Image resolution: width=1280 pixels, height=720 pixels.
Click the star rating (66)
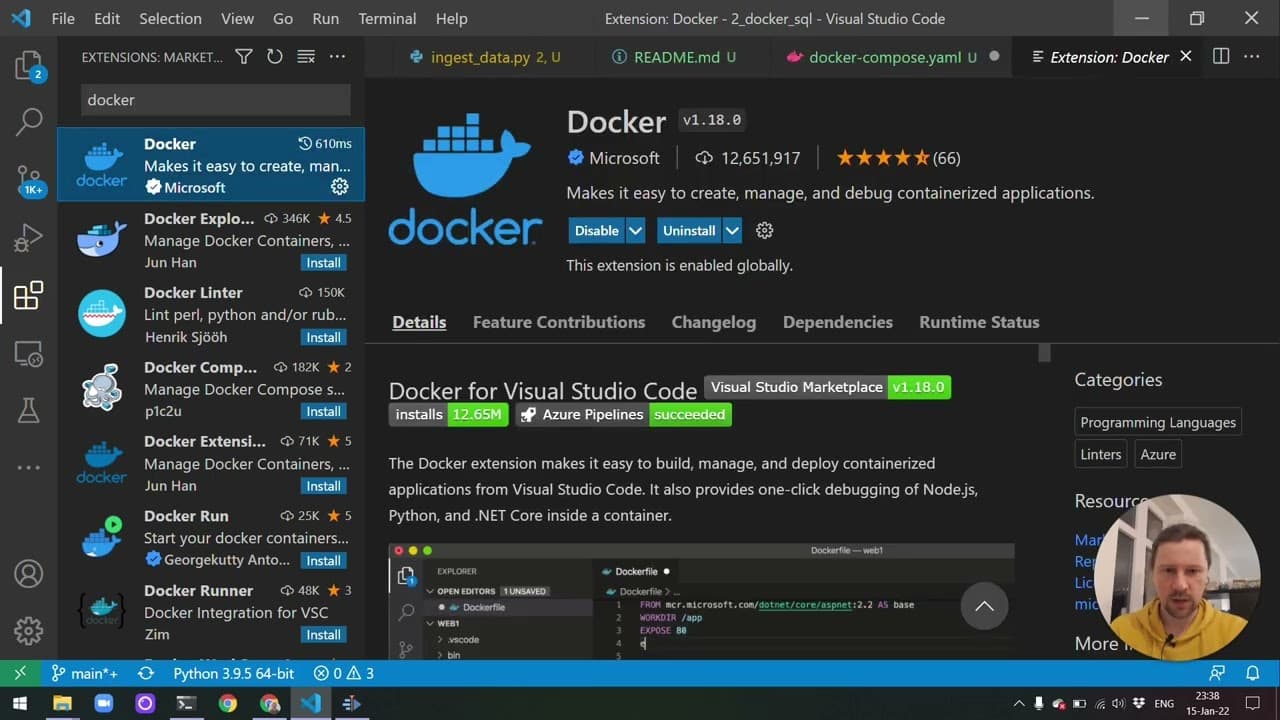898,158
